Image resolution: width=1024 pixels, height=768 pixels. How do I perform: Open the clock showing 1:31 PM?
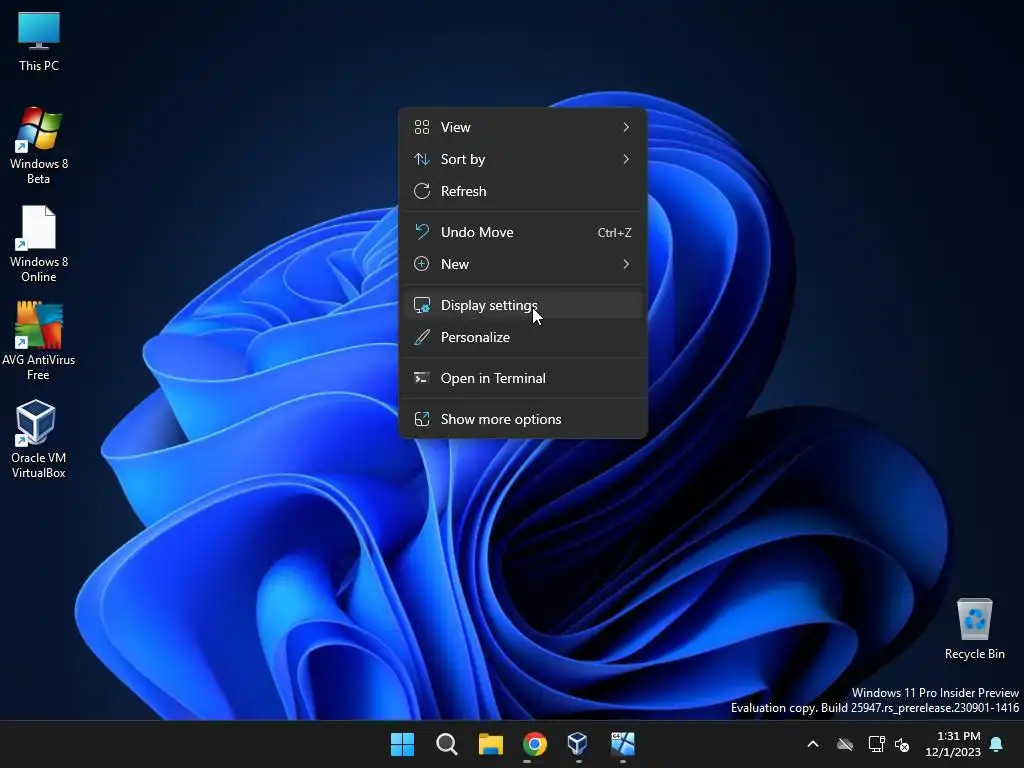coord(953,744)
